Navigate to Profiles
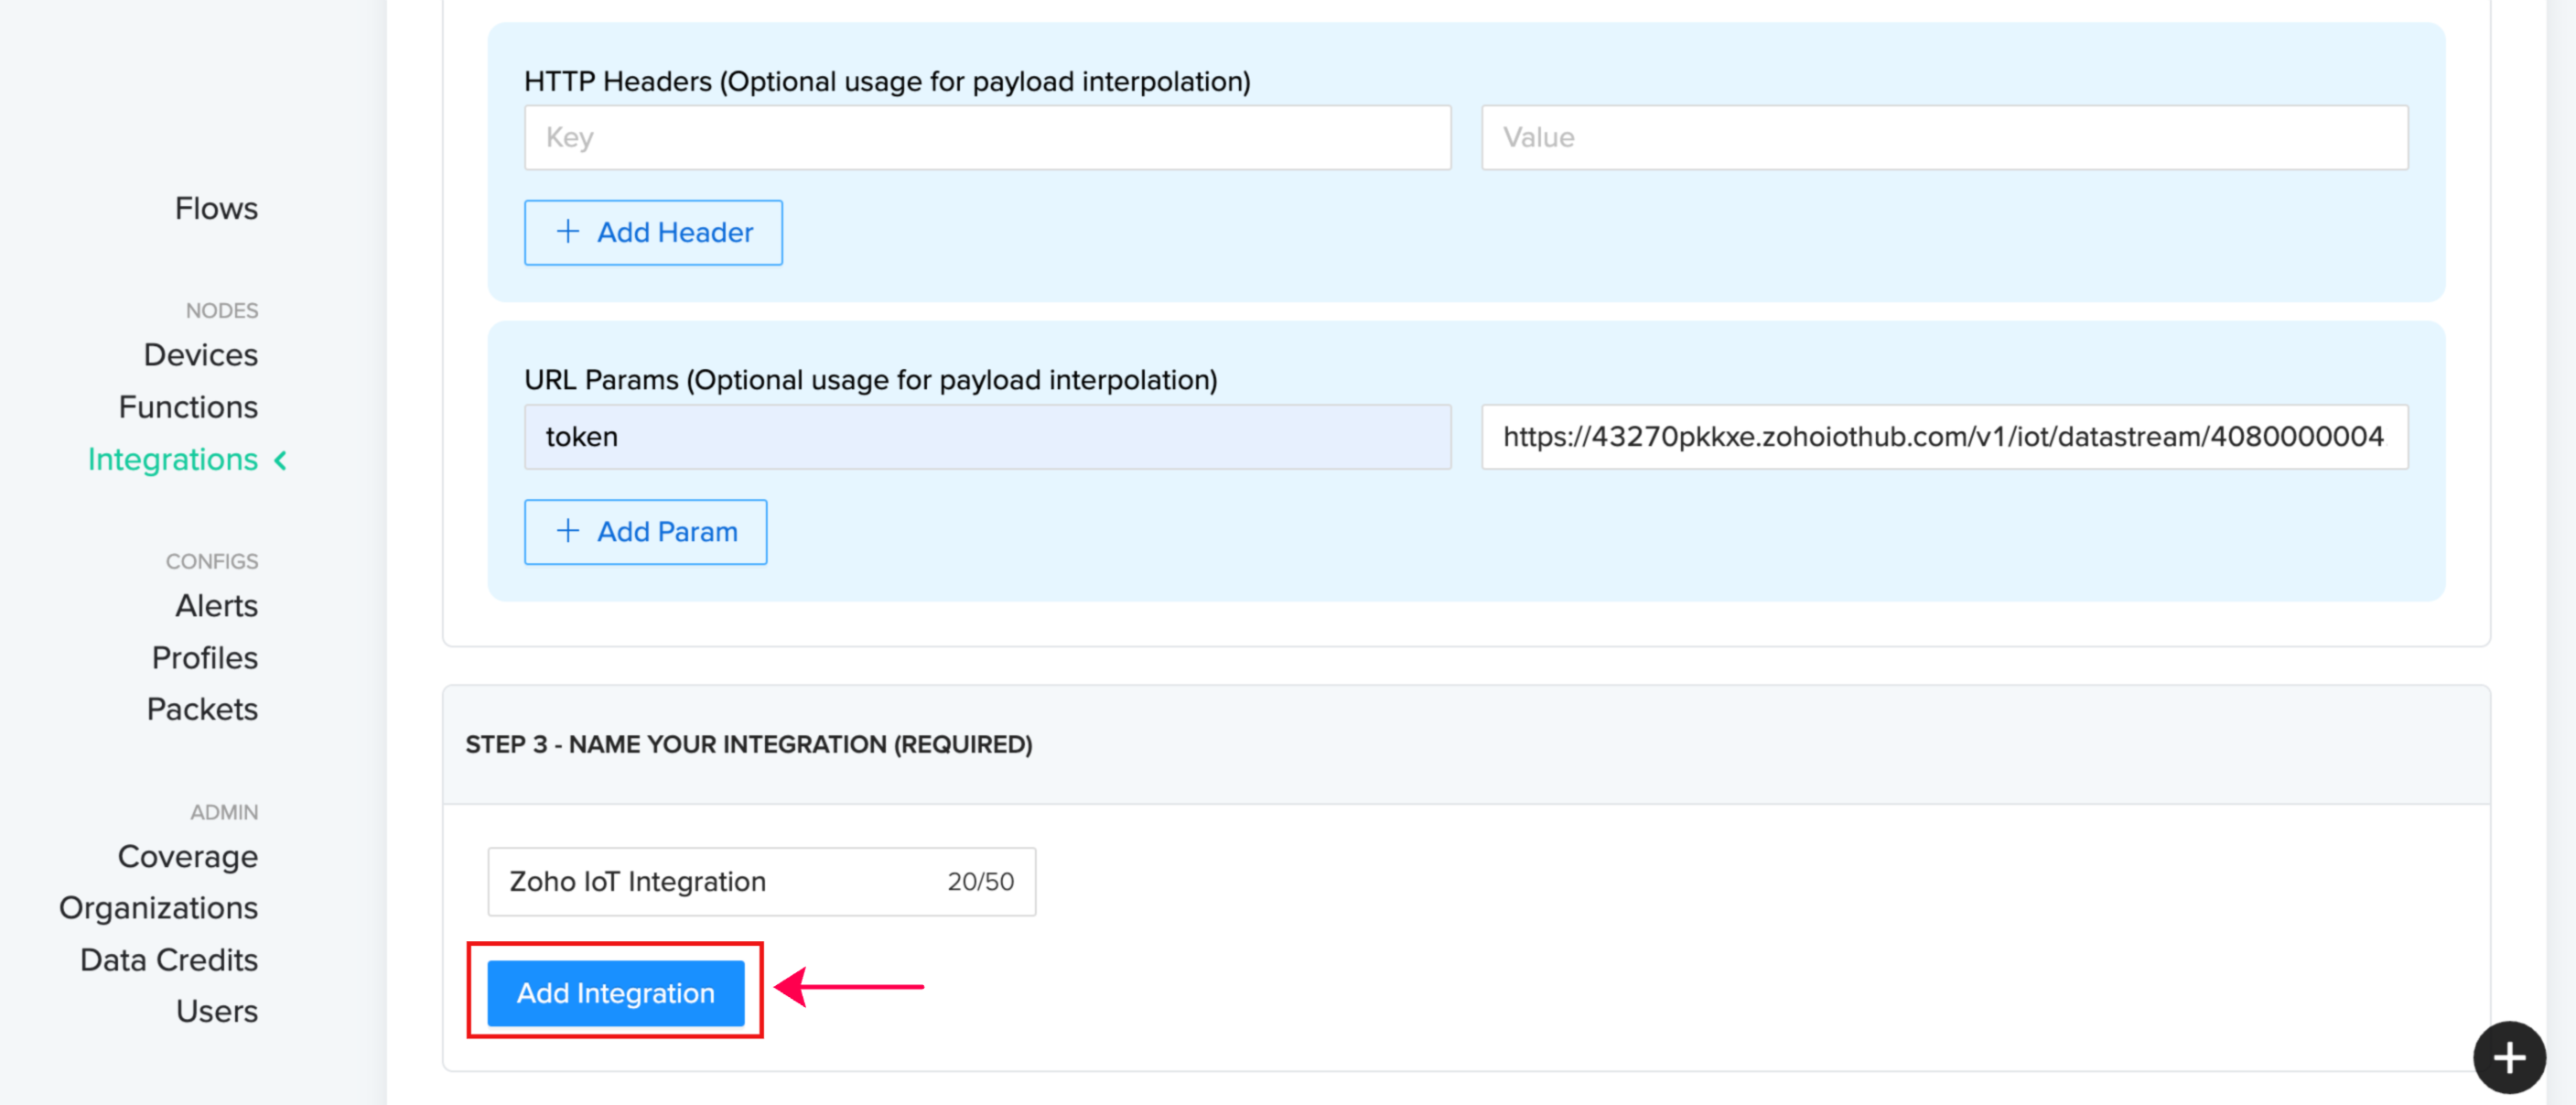Screen dimensions: 2576x1105 tap(204, 658)
